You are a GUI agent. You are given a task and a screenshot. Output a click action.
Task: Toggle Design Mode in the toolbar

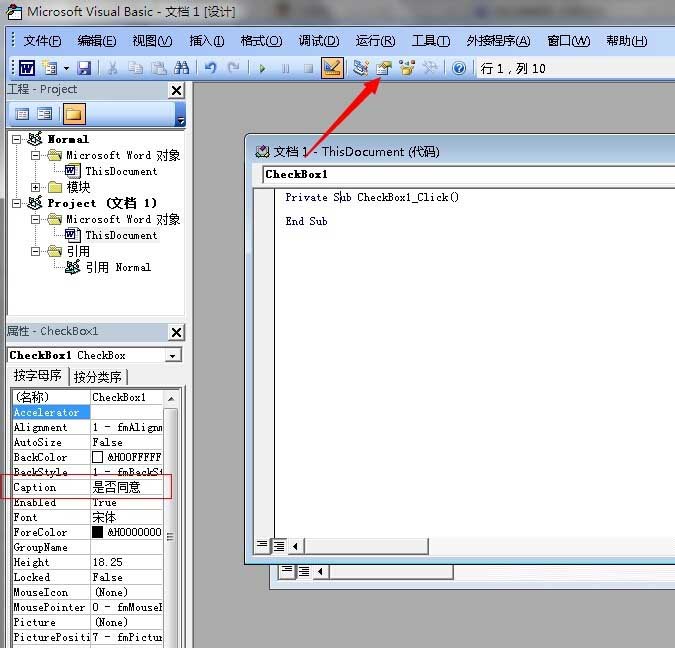pos(332,68)
